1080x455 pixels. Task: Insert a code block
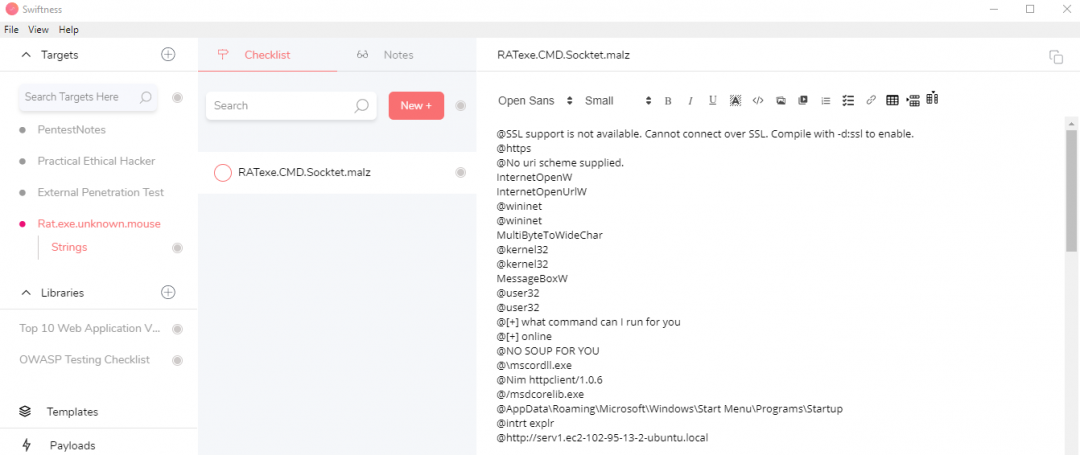(x=758, y=100)
